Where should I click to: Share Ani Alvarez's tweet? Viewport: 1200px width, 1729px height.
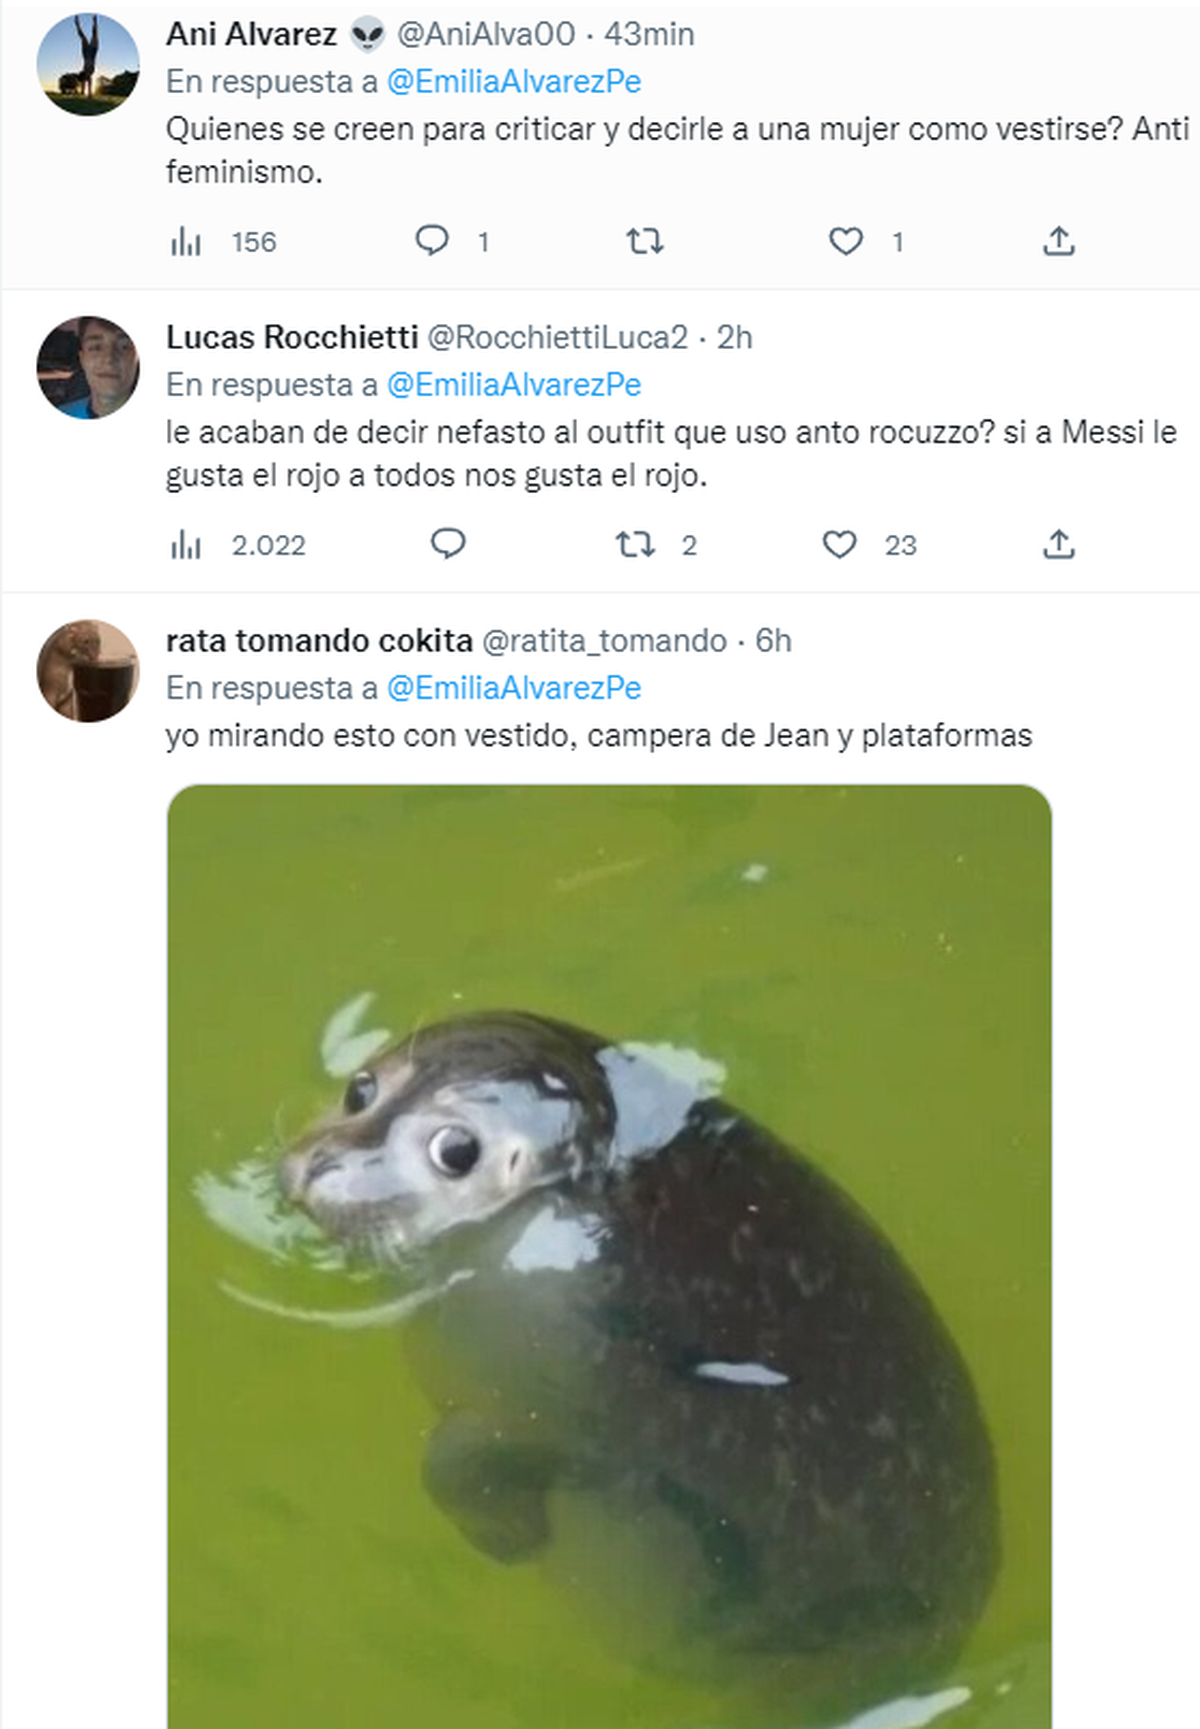1058,242
